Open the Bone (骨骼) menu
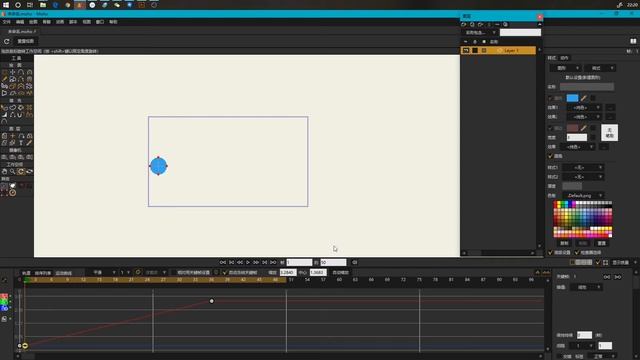Viewport: 640px width, 360px height. click(x=47, y=22)
